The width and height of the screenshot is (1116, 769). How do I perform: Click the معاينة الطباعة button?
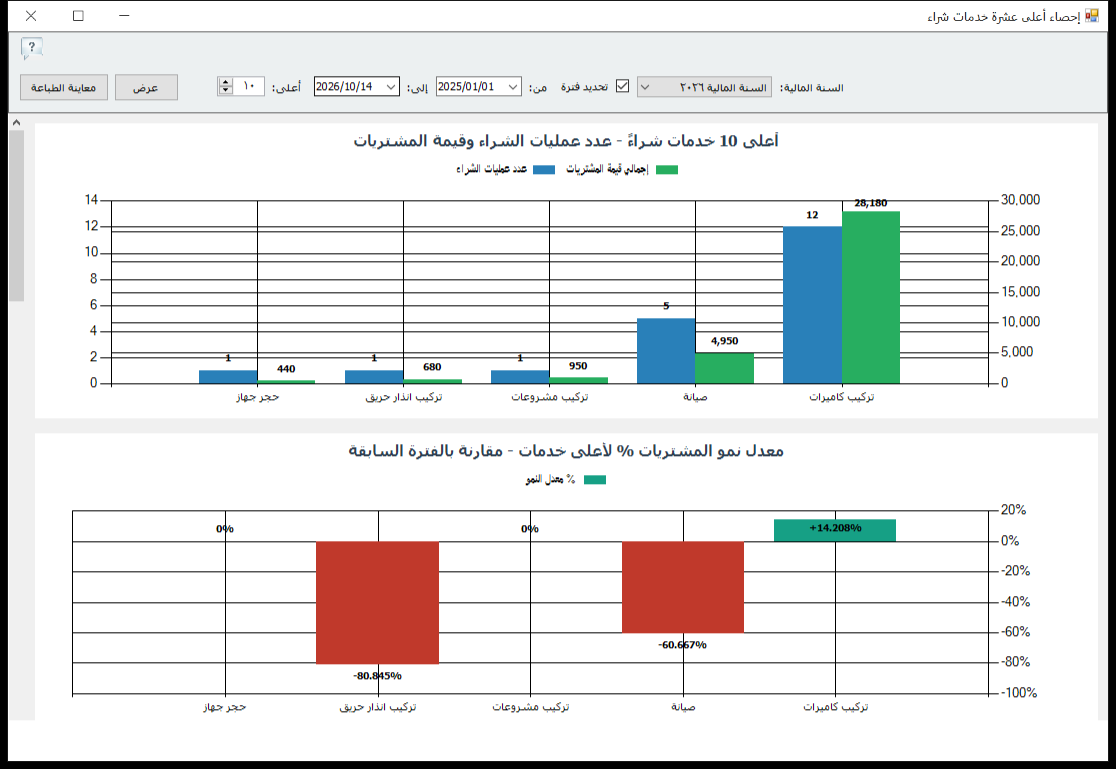[x=63, y=87]
